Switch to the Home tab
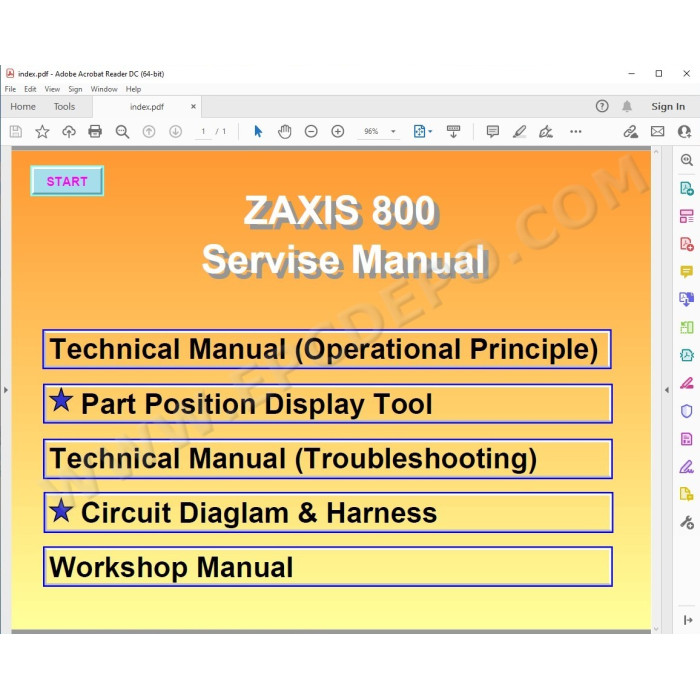 point(23,106)
